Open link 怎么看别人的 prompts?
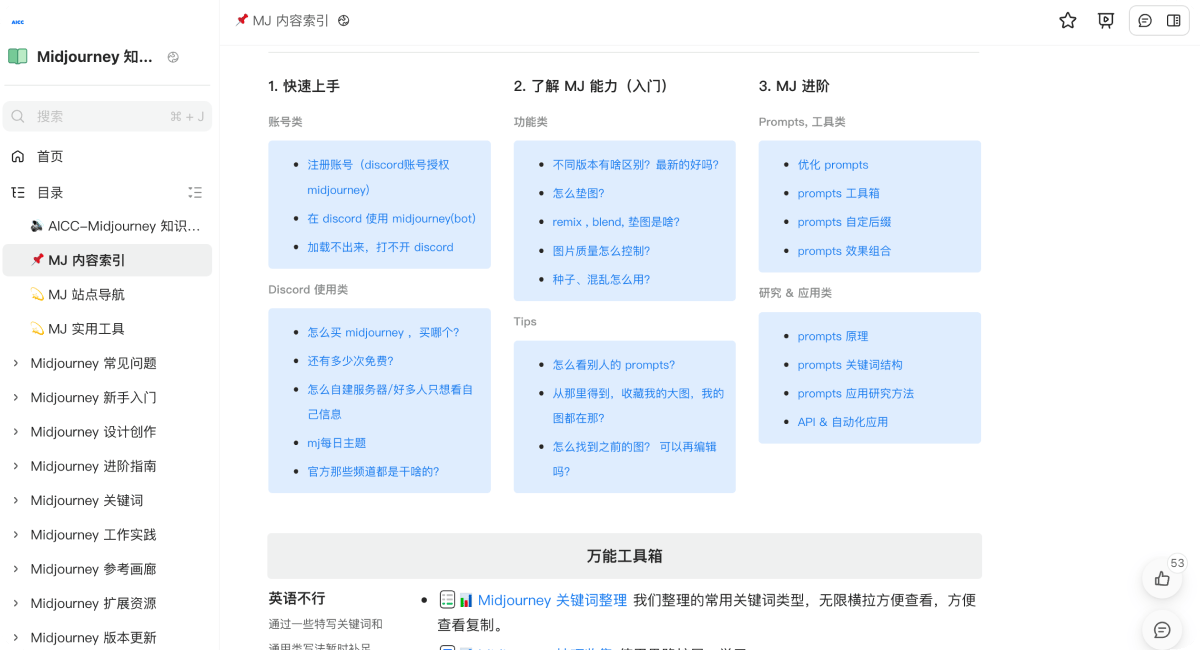This screenshot has width=1200, height=650. pos(613,365)
